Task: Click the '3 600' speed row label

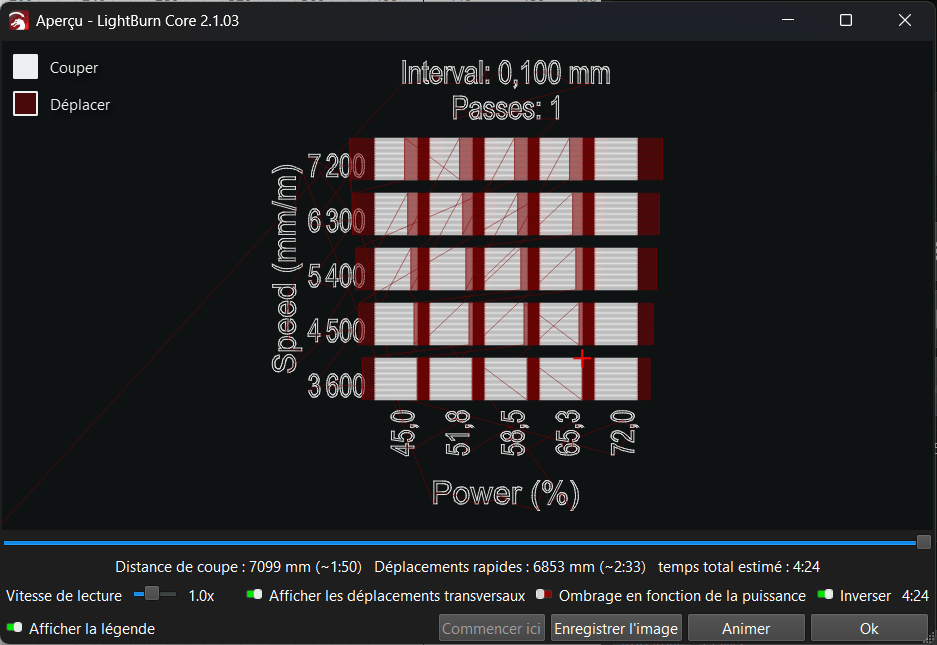Action: [336, 386]
